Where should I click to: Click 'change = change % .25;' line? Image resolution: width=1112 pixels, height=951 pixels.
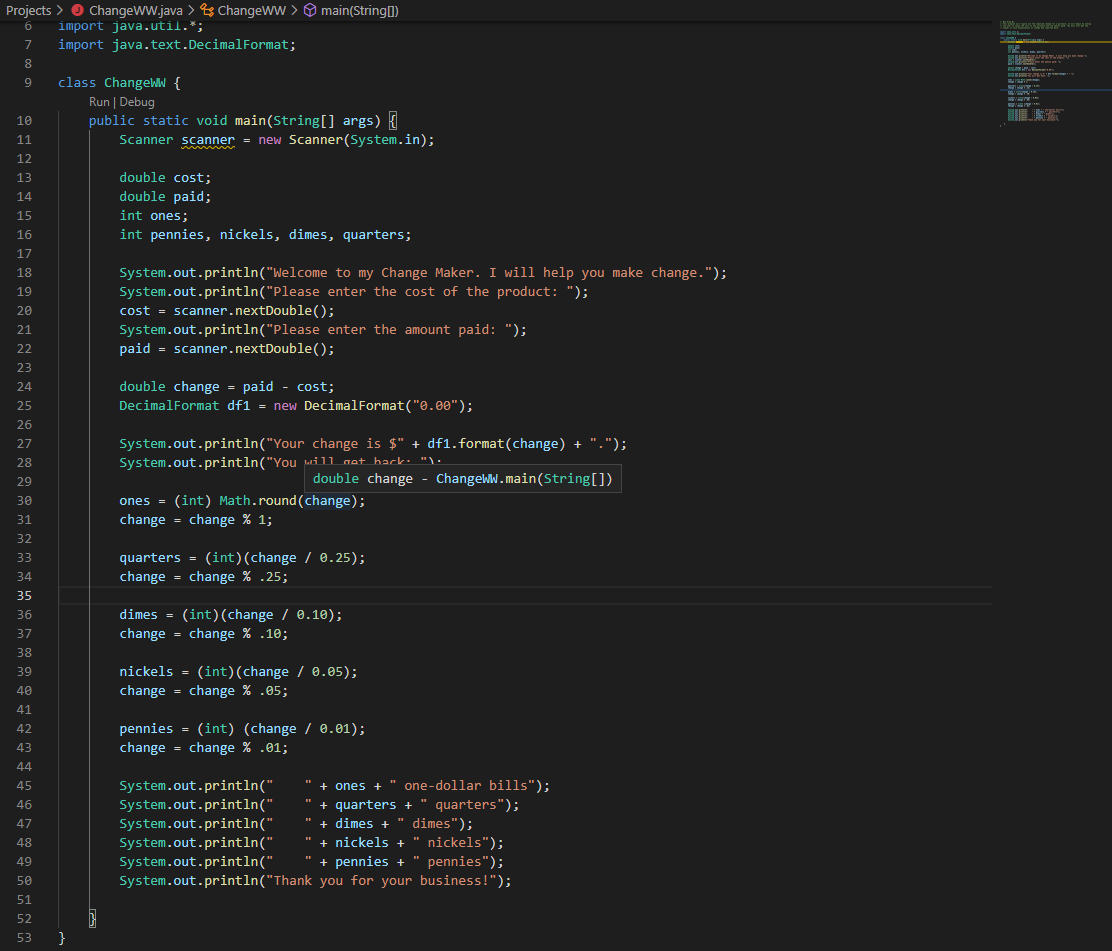(x=204, y=577)
